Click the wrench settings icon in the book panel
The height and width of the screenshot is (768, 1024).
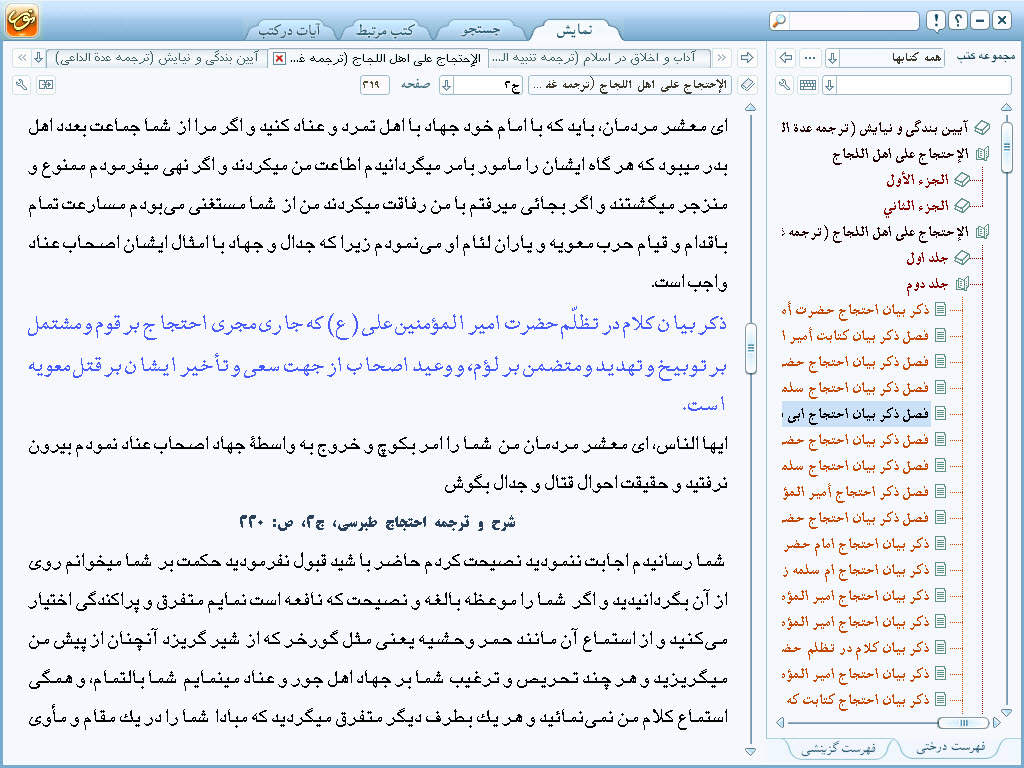785,85
